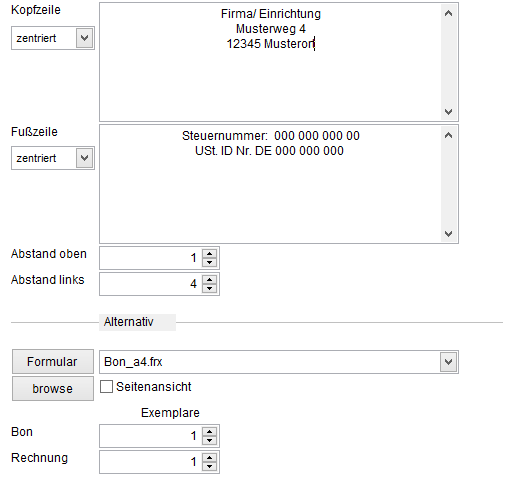The width and height of the screenshot is (518, 486).
Task: Open the Fußzeile alignment dropdown
Action: (84, 158)
